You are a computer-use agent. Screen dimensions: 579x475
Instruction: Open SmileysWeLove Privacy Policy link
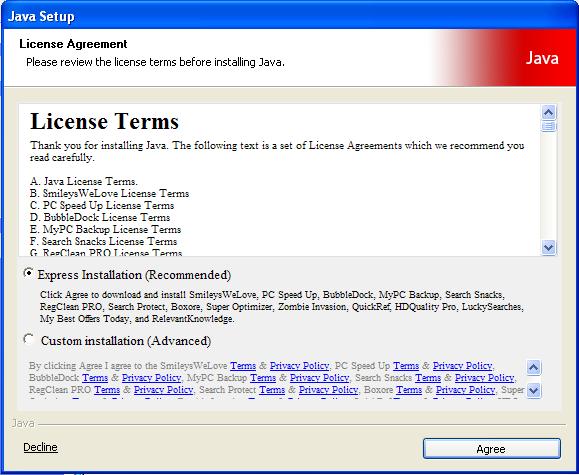[x=299, y=366]
